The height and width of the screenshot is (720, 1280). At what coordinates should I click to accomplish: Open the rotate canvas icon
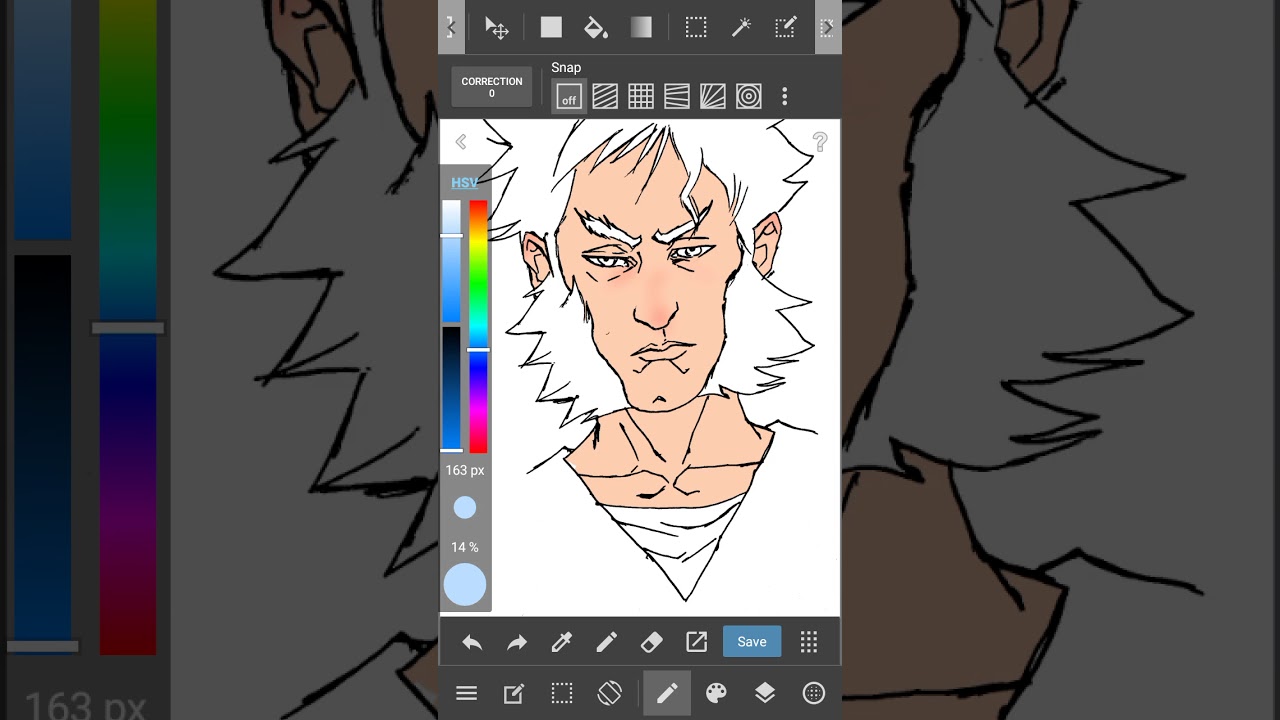[x=610, y=693]
